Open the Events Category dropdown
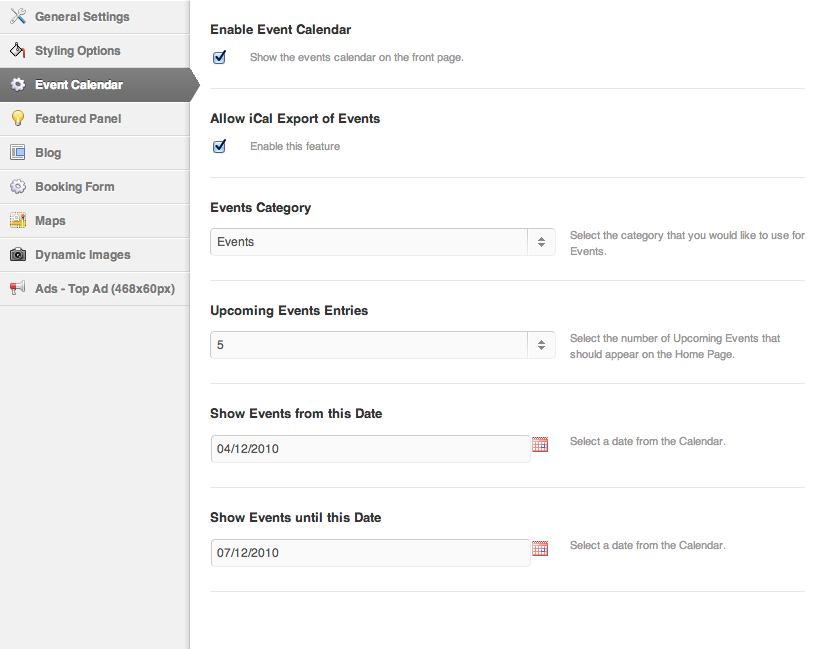This screenshot has height=649, width=823. click(383, 242)
